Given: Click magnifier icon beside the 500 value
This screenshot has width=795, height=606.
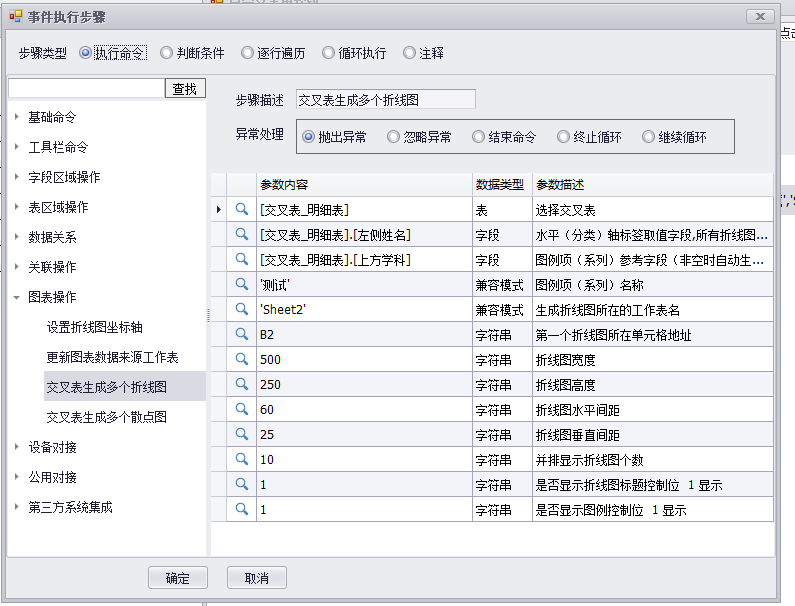Looking at the screenshot, I should [x=241, y=359].
